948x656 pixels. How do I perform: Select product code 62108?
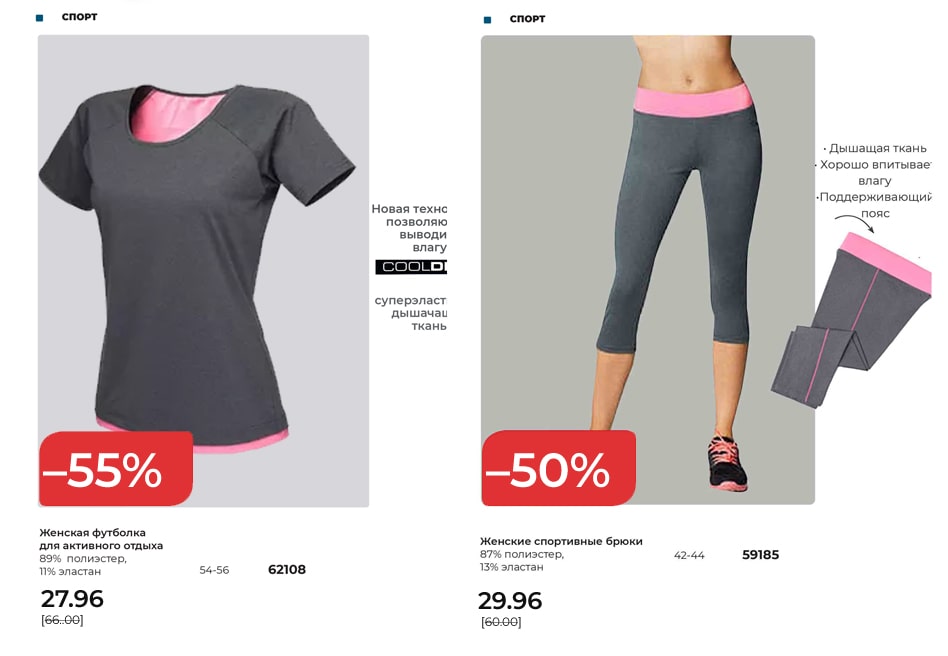[x=287, y=570]
